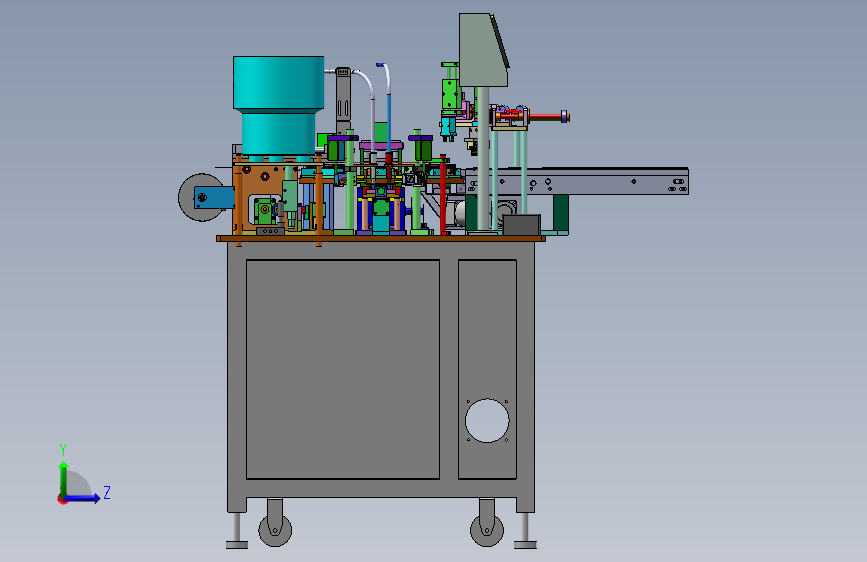Viewport: 867px width, 562px height.
Task: Click the Z axis label of the triad
Action: [x=107, y=492]
